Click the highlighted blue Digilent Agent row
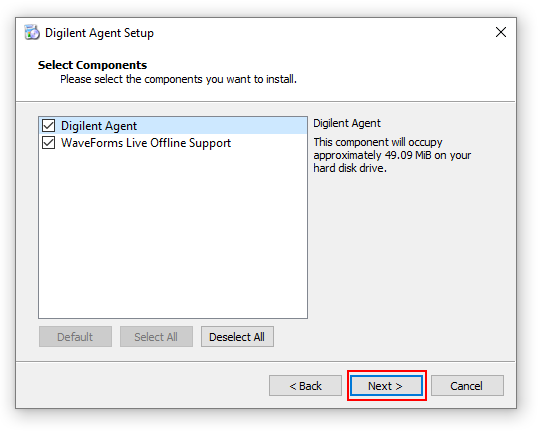 click(173, 125)
